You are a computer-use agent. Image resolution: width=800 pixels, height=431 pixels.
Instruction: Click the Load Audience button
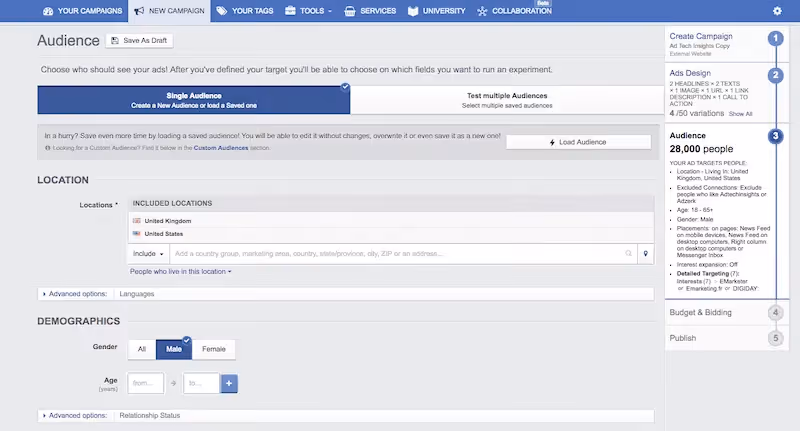tap(579, 142)
